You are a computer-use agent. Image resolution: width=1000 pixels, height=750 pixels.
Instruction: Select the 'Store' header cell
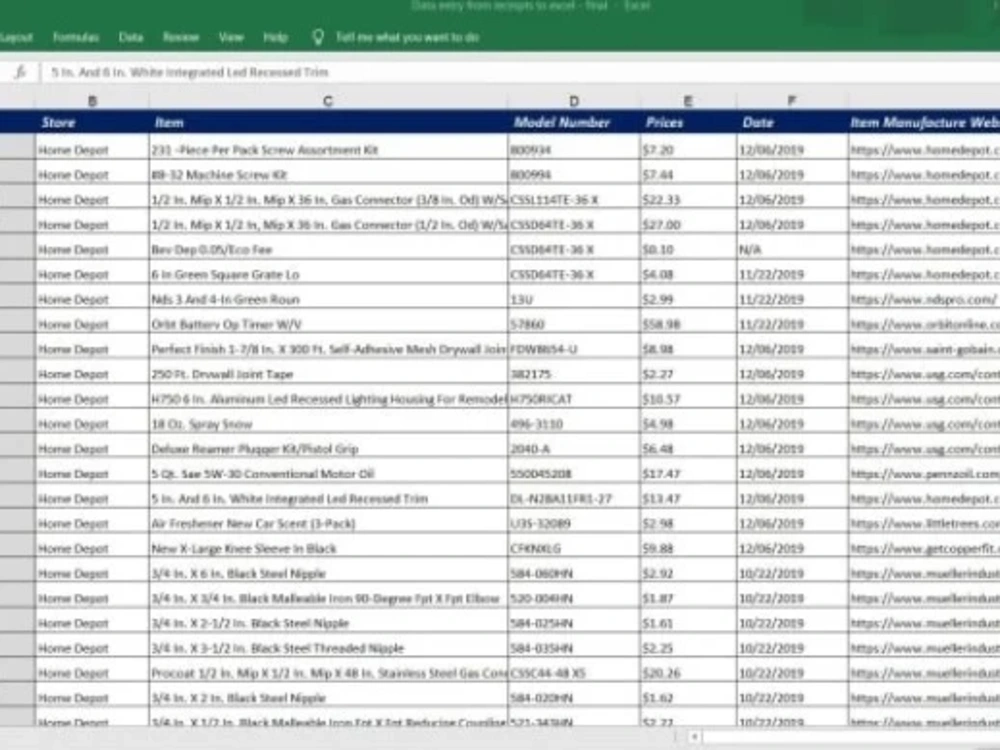tap(92, 122)
